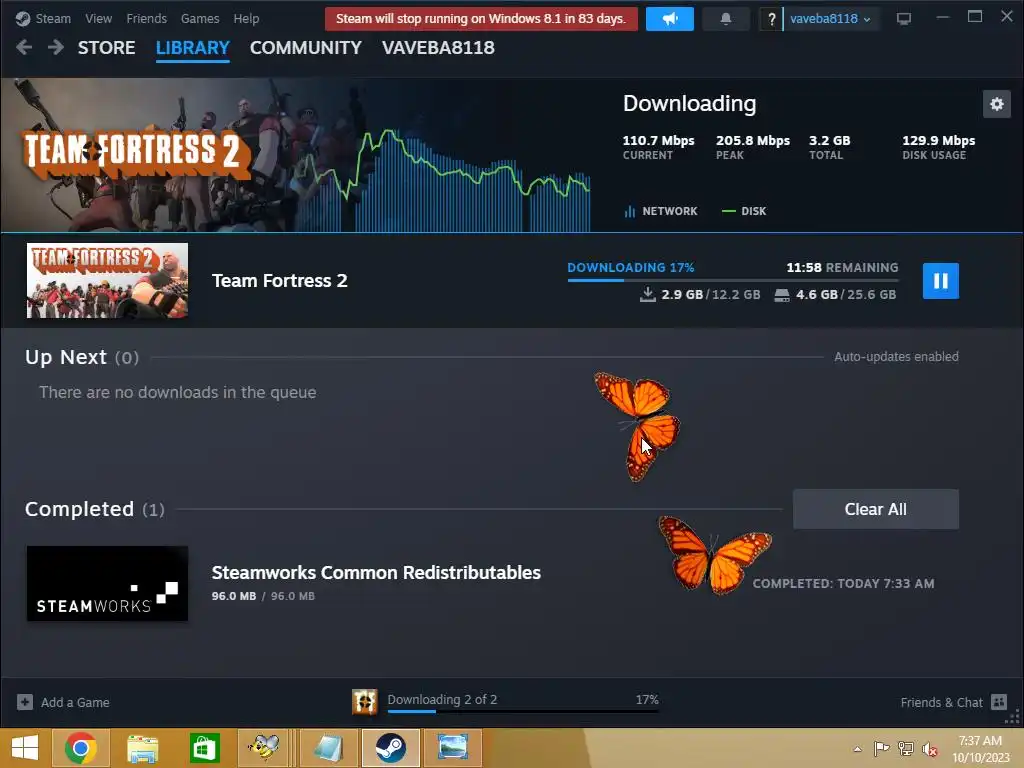Click the Steam logo in the menu bar
1024x768 pixels.
pyautogui.click(x=23, y=18)
